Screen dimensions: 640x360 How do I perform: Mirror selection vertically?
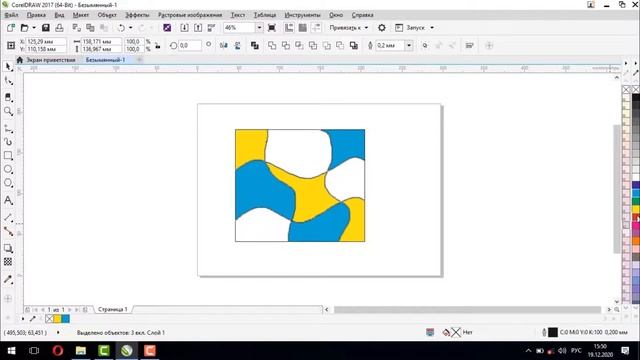click(x=238, y=46)
